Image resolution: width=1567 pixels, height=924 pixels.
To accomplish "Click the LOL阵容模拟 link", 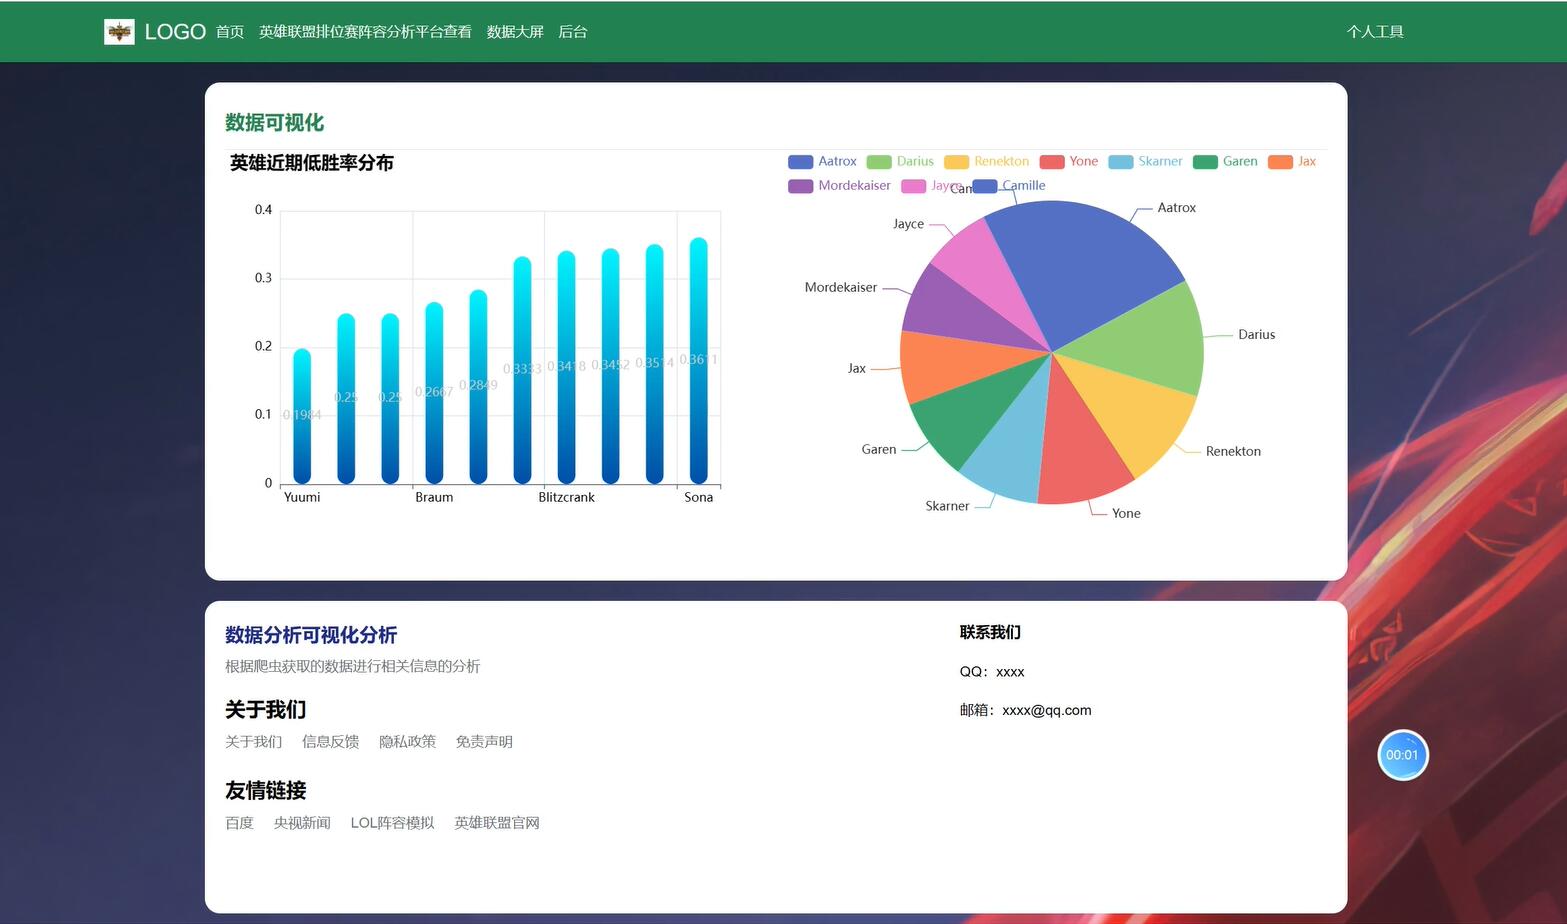I will (392, 822).
